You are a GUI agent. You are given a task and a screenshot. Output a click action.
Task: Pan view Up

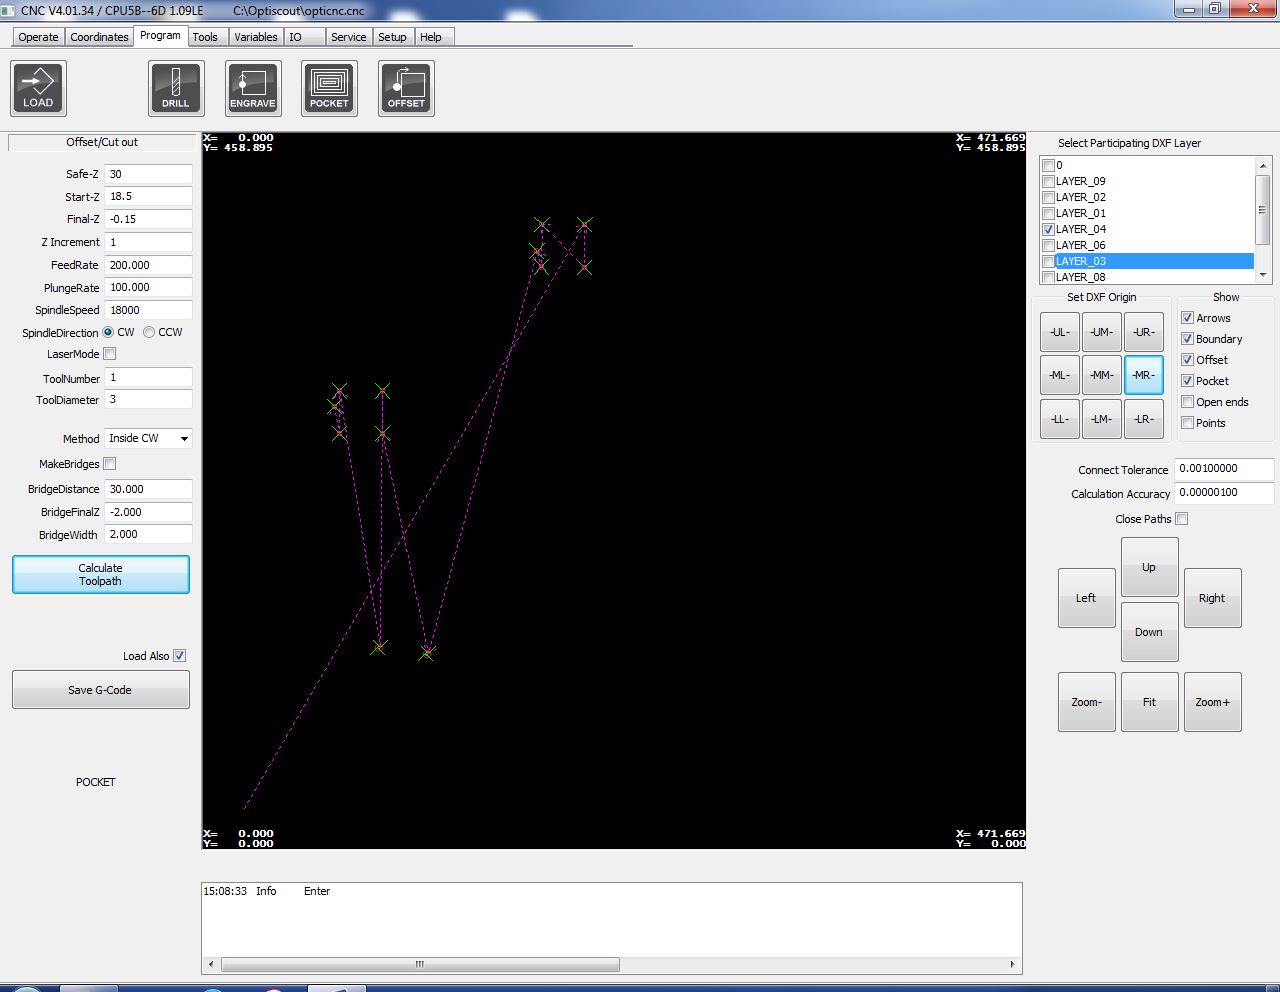pyautogui.click(x=1150, y=567)
